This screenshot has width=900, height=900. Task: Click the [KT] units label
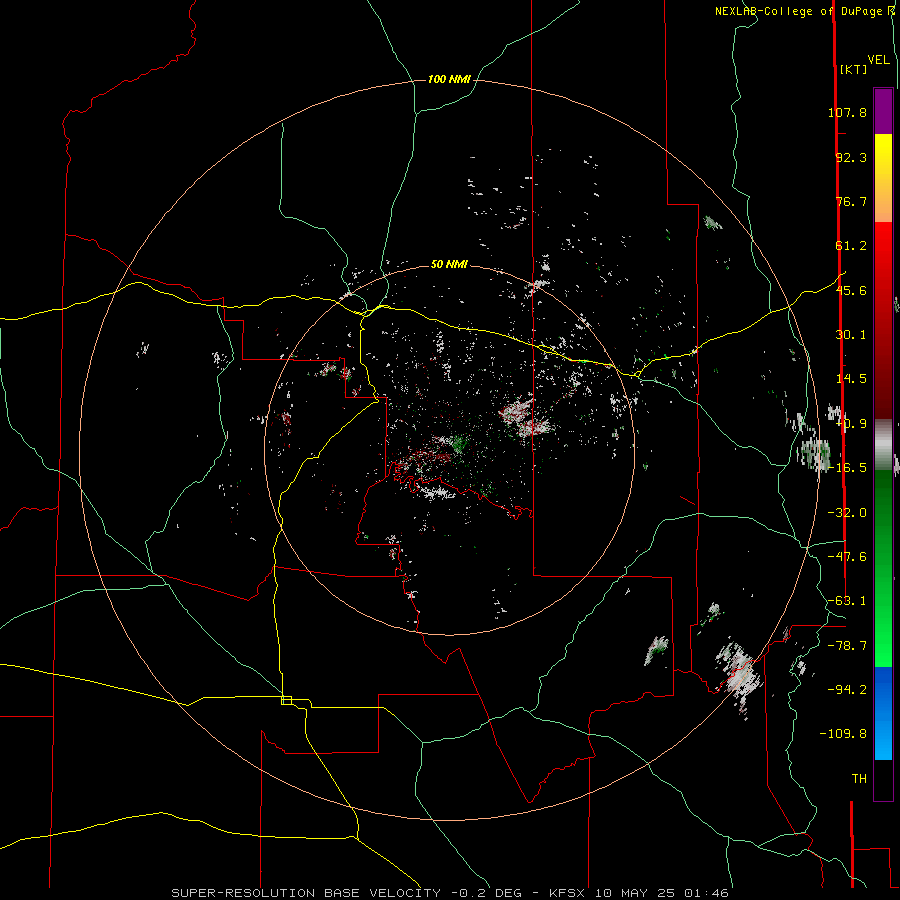coord(853,69)
